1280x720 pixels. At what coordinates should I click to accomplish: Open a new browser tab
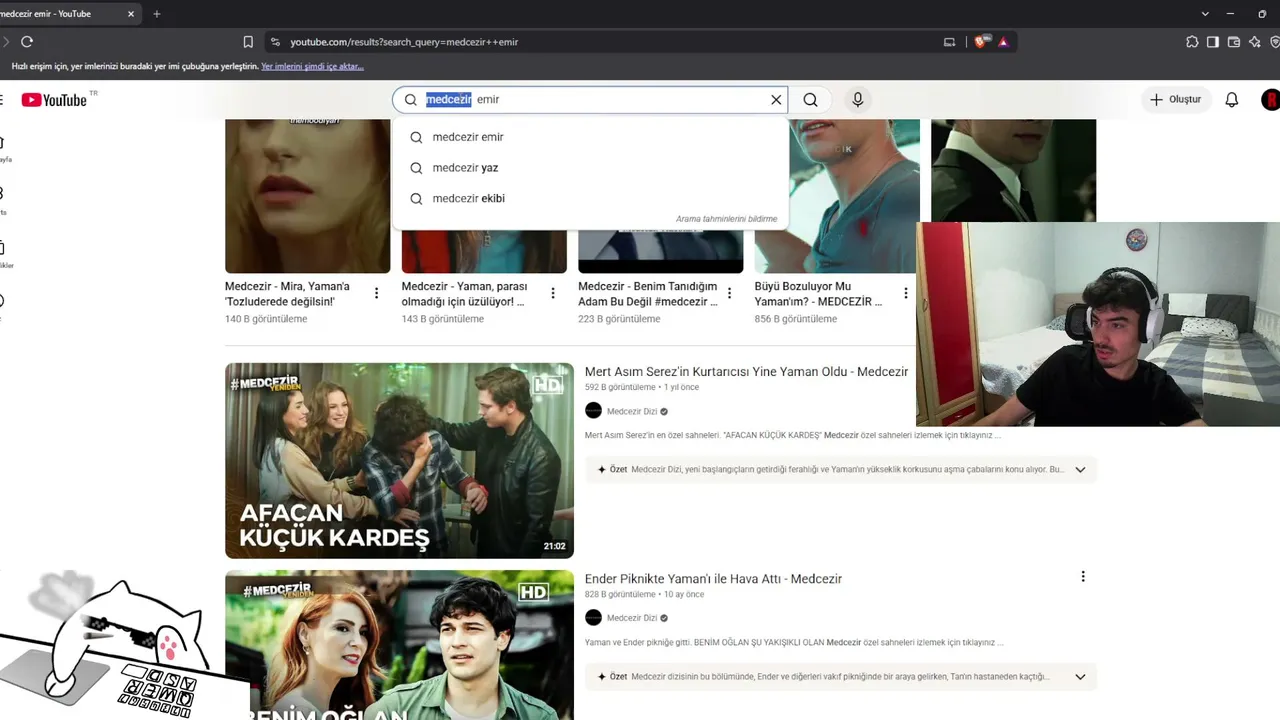point(156,14)
